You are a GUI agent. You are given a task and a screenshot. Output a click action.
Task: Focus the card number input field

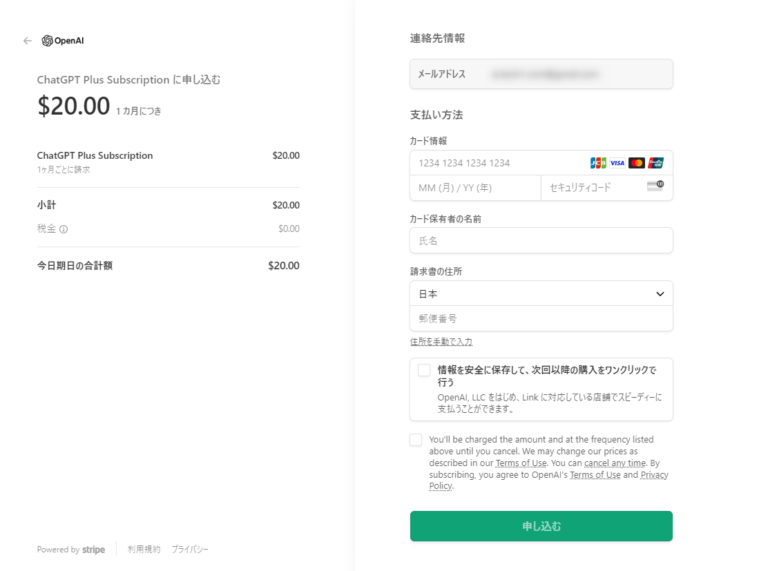(x=495, y=163)
